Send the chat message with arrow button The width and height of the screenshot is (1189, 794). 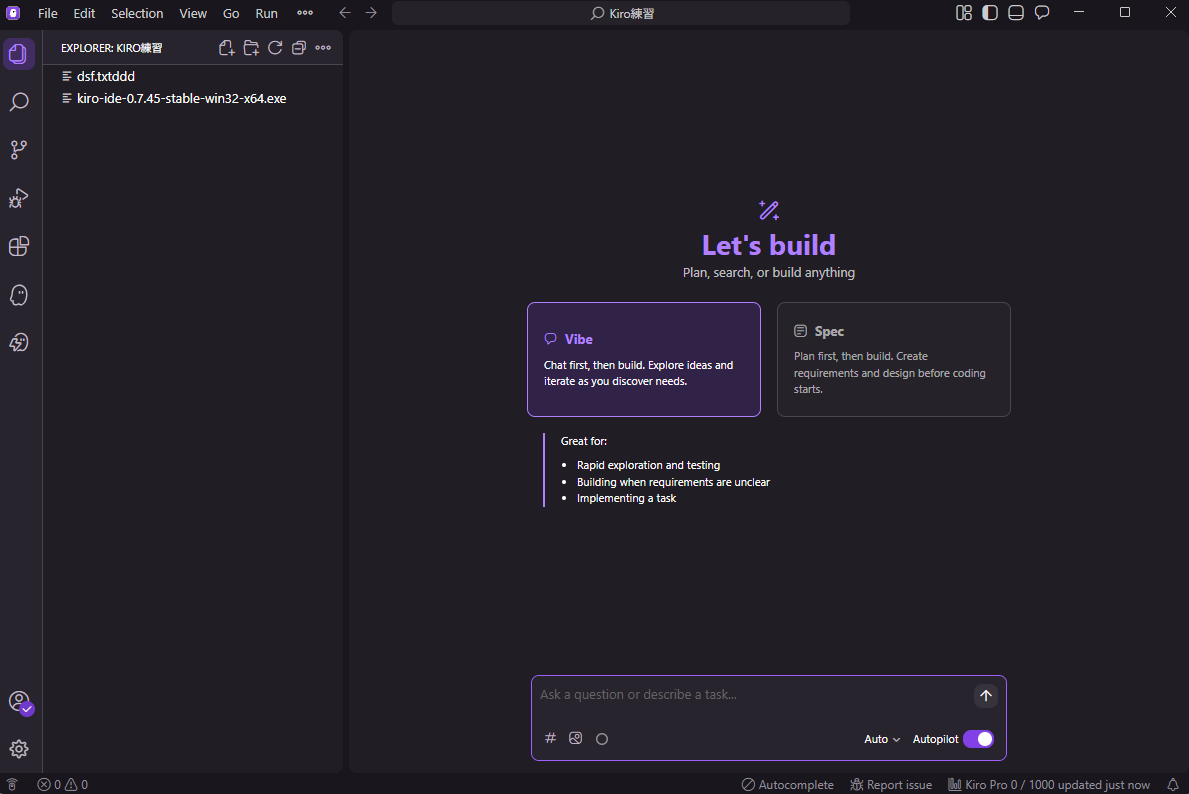[x=985, y=696]
